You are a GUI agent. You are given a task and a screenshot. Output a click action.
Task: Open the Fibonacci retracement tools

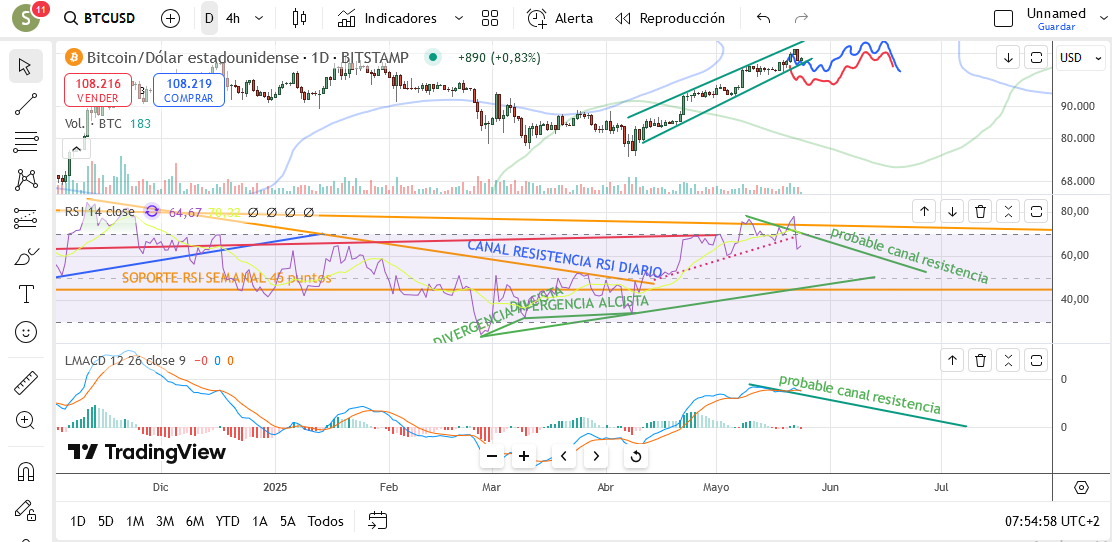(26, 142)
